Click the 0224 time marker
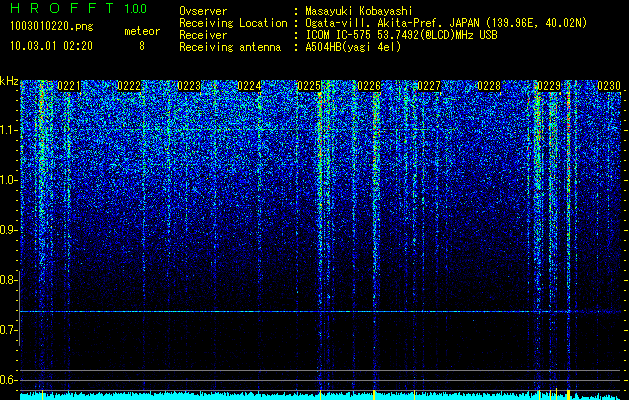 pos(249,86)
